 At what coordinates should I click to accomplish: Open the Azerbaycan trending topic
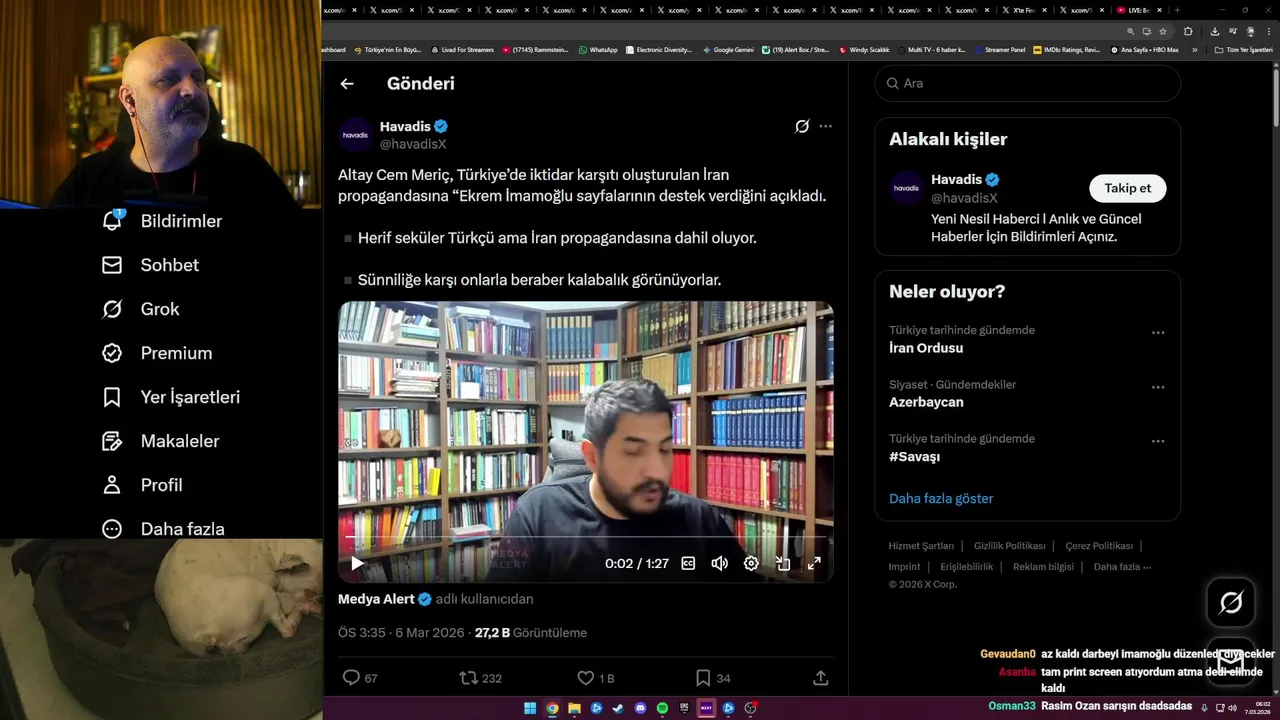pyautogui.click(x=926, y=402)
